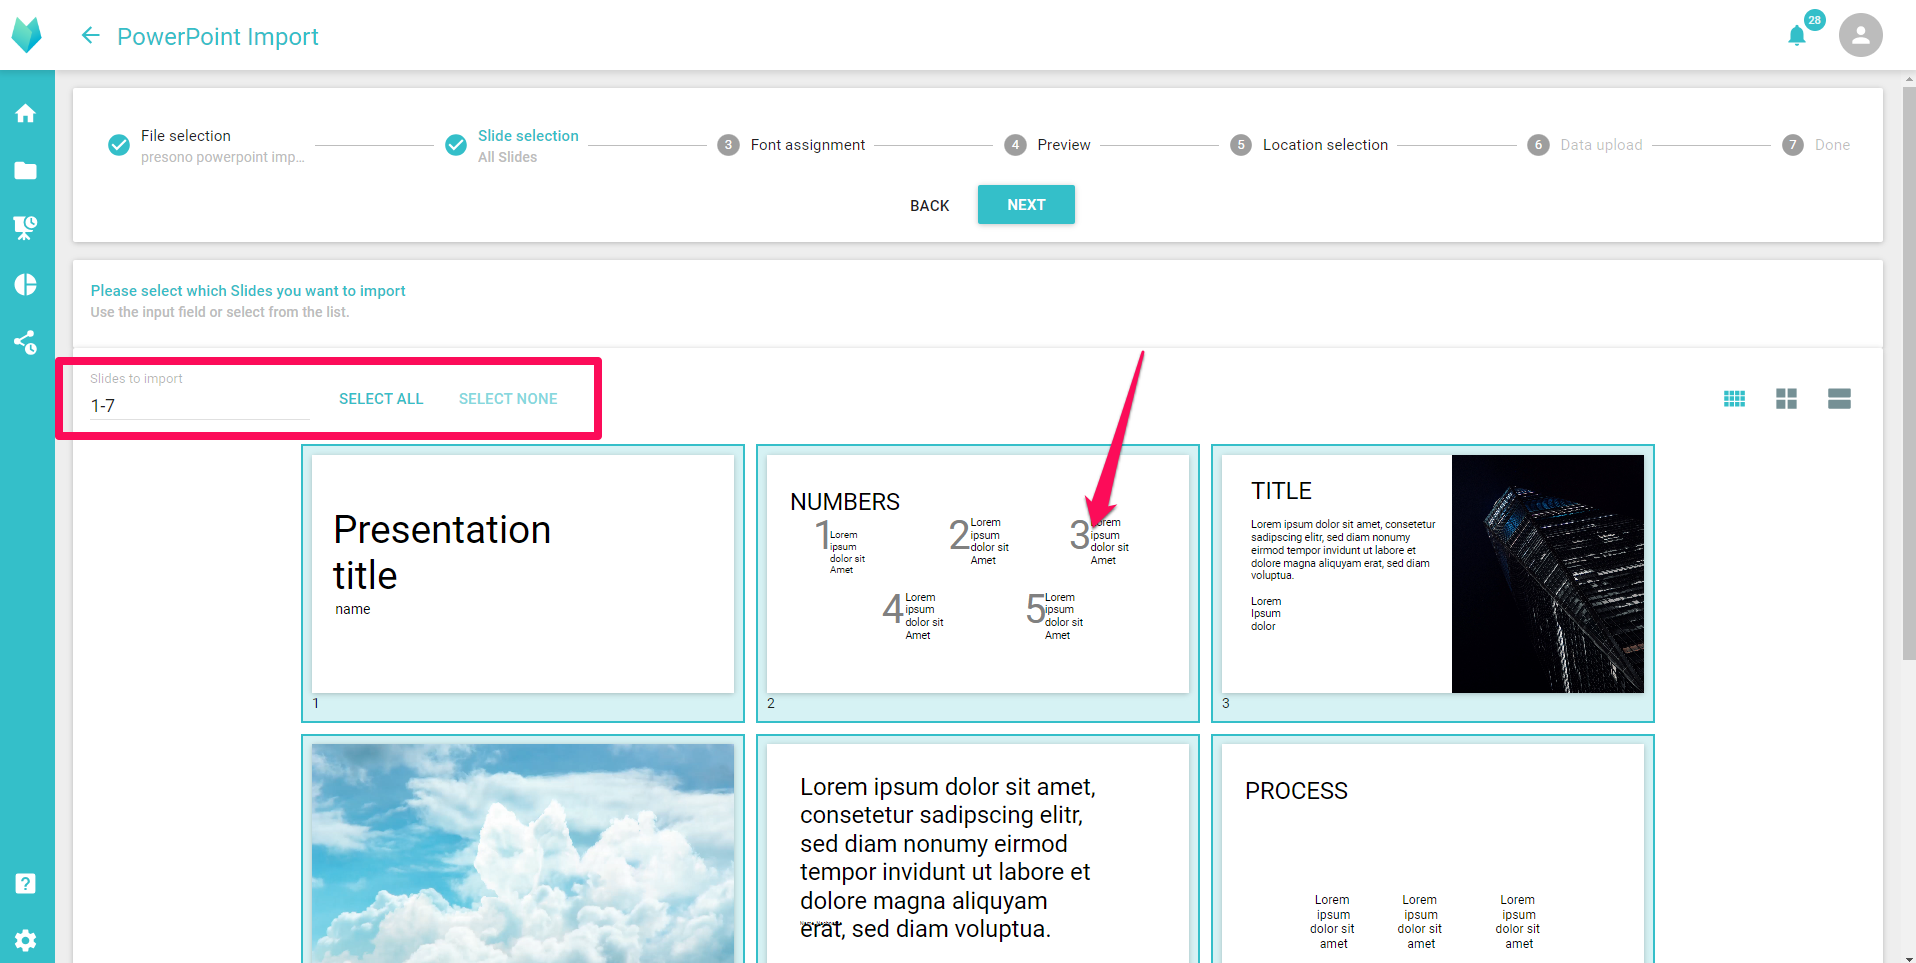
Task: Click the presono logo icon
Action: click(27, 35)
